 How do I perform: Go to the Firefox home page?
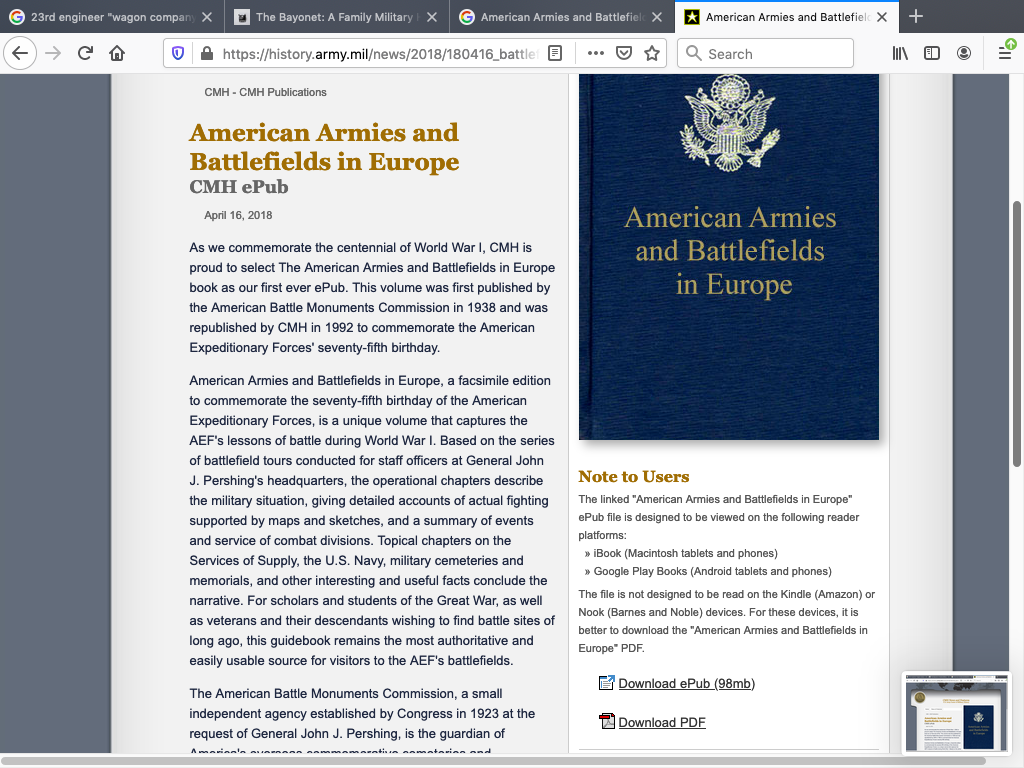pyautogui.click(x=117, y=54)
